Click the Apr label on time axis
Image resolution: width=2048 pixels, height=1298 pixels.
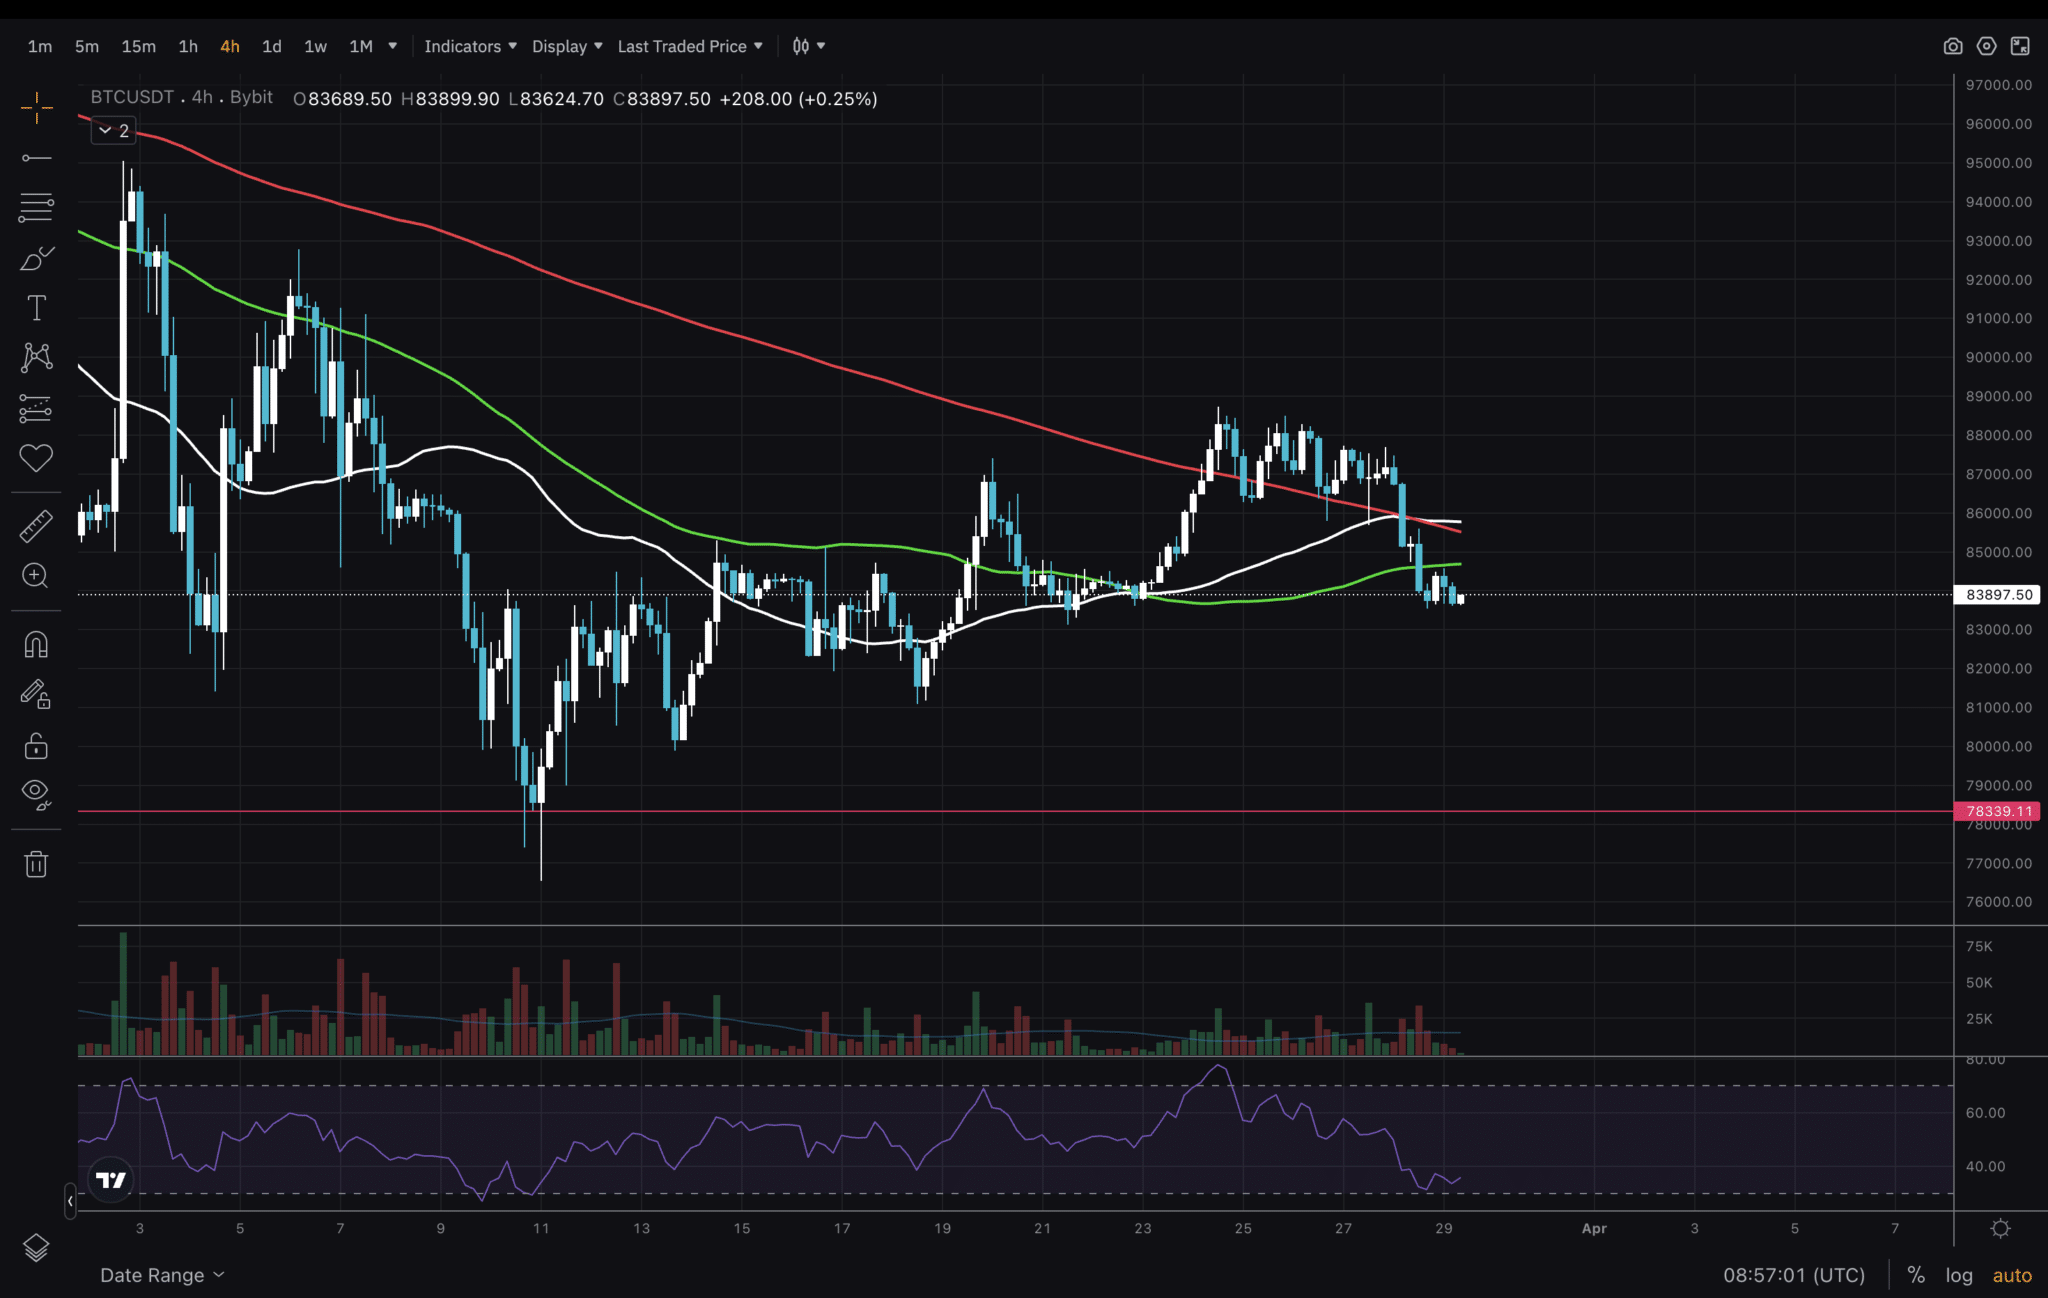pos(1594,1228)
